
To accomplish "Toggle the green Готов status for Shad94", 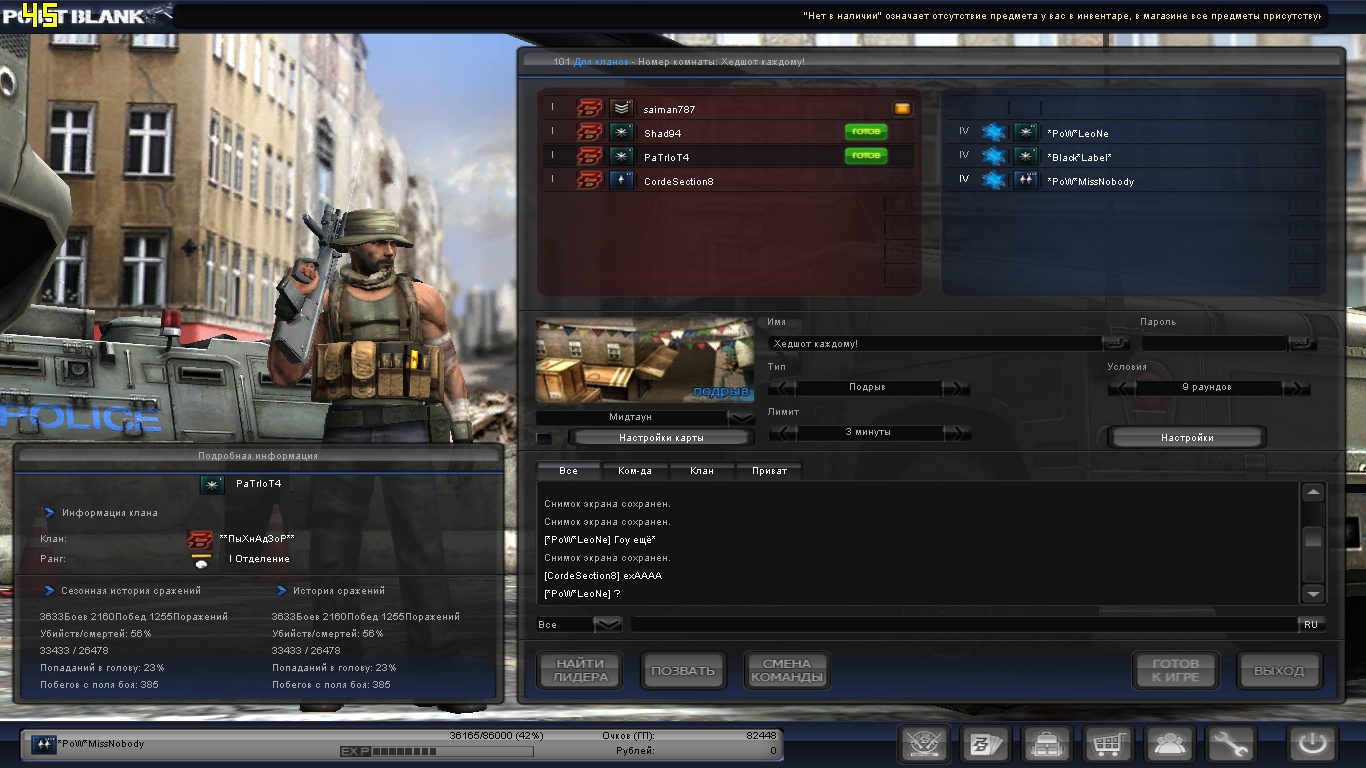I will pos(865,132).
